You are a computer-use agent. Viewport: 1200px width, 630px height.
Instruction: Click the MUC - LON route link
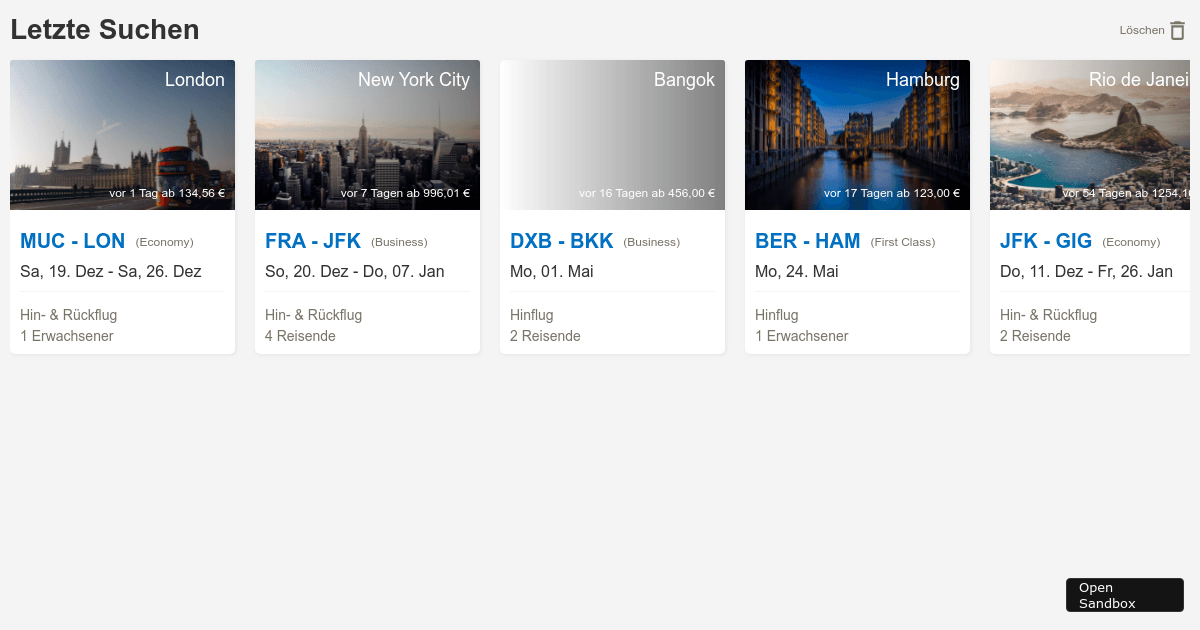[73, 241]
